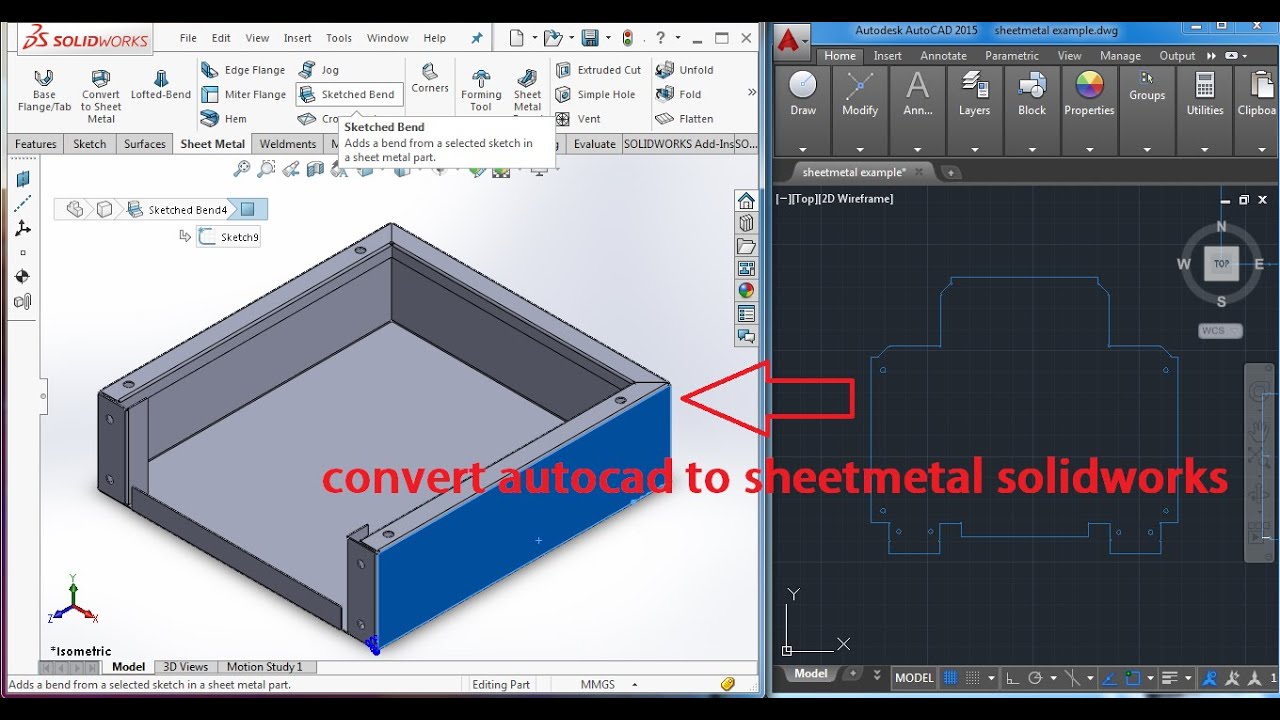The image size is (1280, 720).
Task: Click the Sketched Bend tool
Action: click(x=349, y=94)
